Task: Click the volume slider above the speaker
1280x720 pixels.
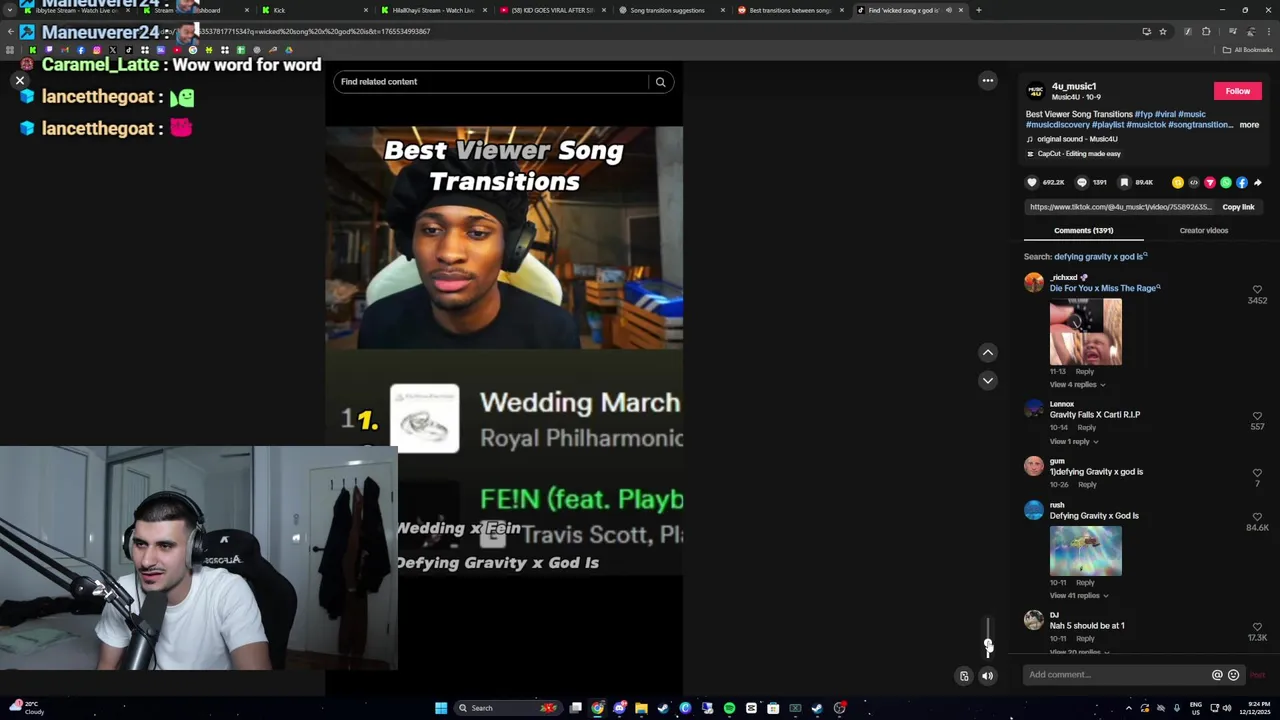Action: (x=988, y=636)
